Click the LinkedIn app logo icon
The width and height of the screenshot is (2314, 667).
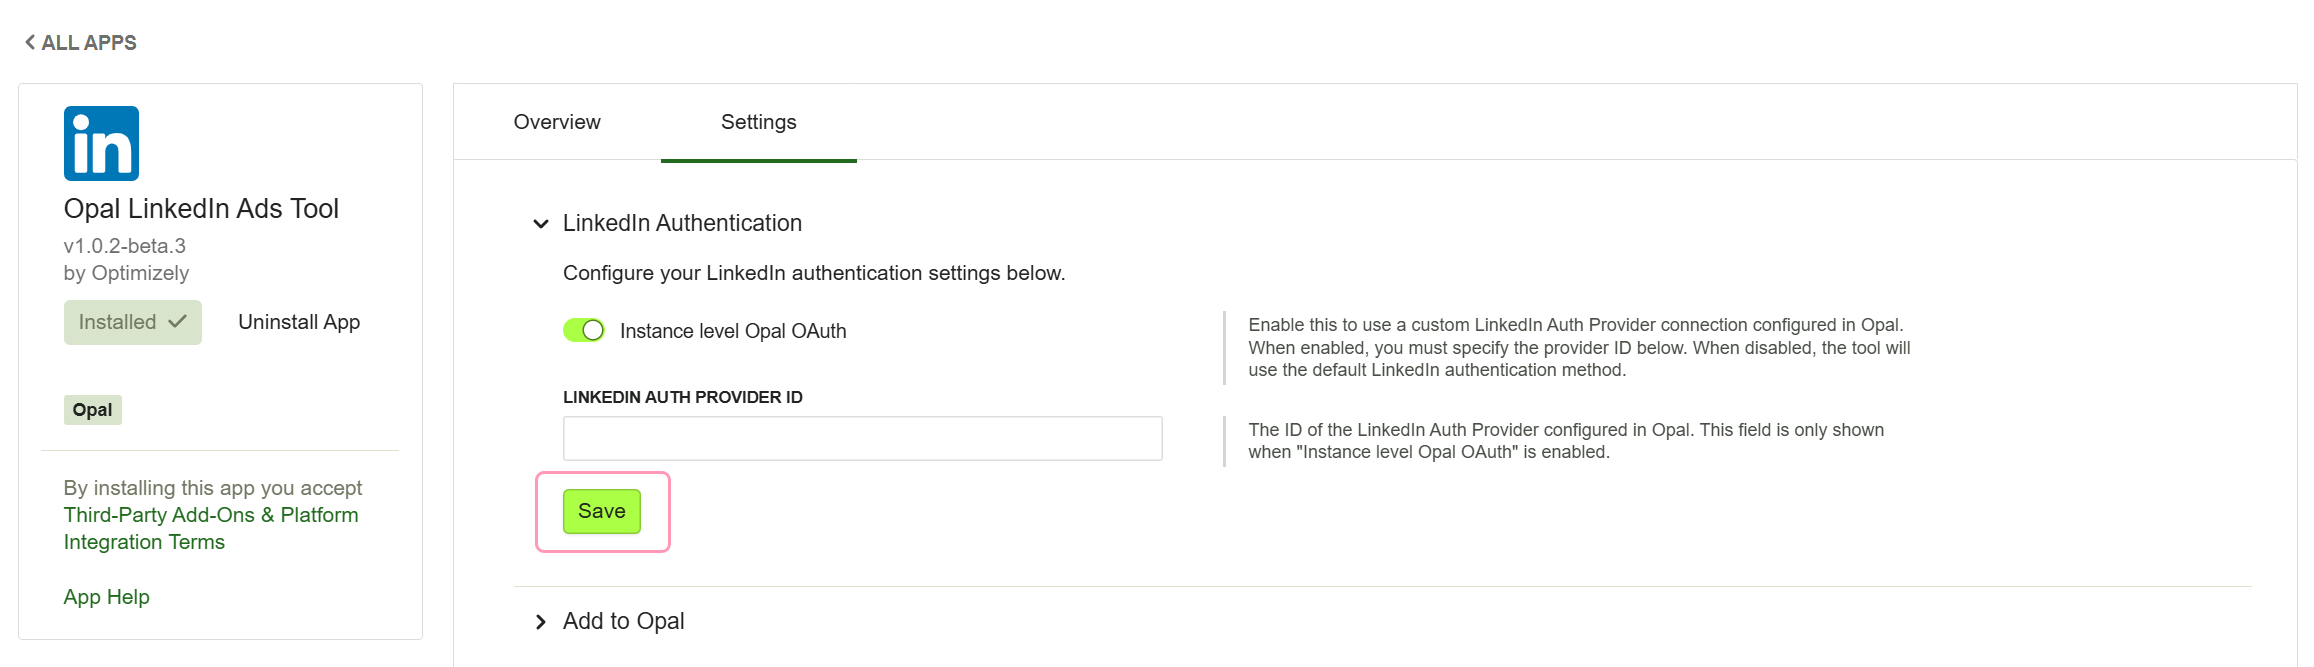101,143
